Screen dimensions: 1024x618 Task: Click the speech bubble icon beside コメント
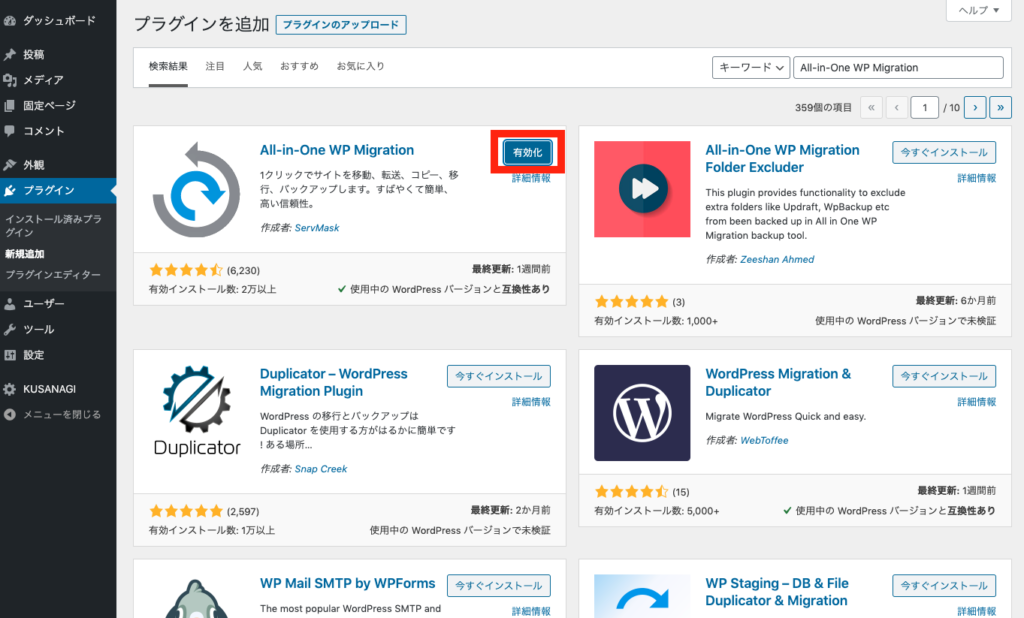(x=9, y=131)
